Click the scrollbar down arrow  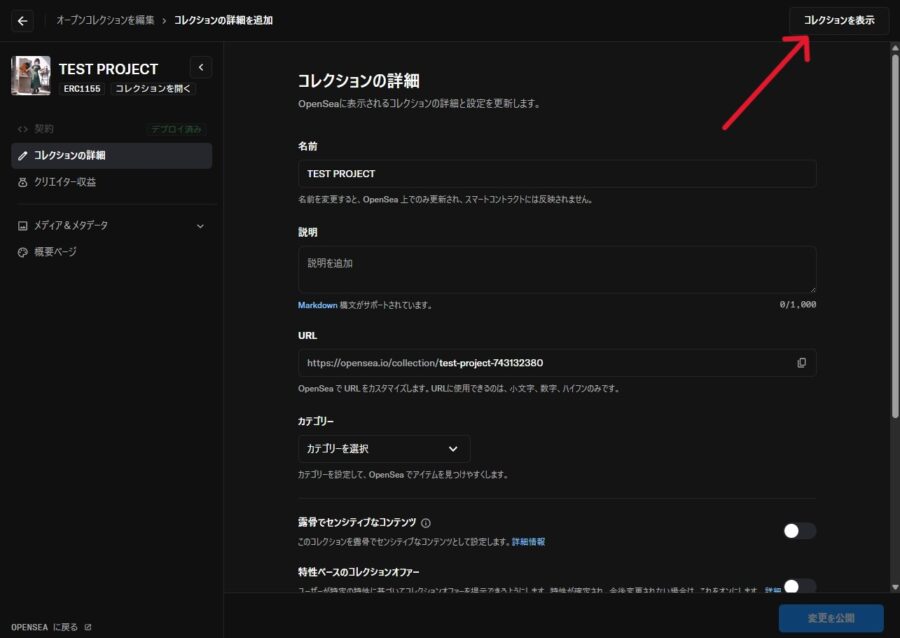895,587
